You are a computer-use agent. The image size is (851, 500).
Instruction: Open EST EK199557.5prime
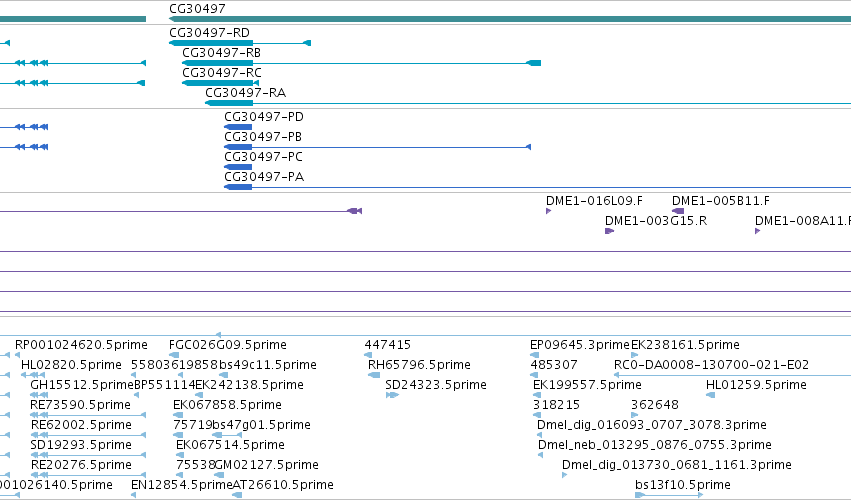587,385
